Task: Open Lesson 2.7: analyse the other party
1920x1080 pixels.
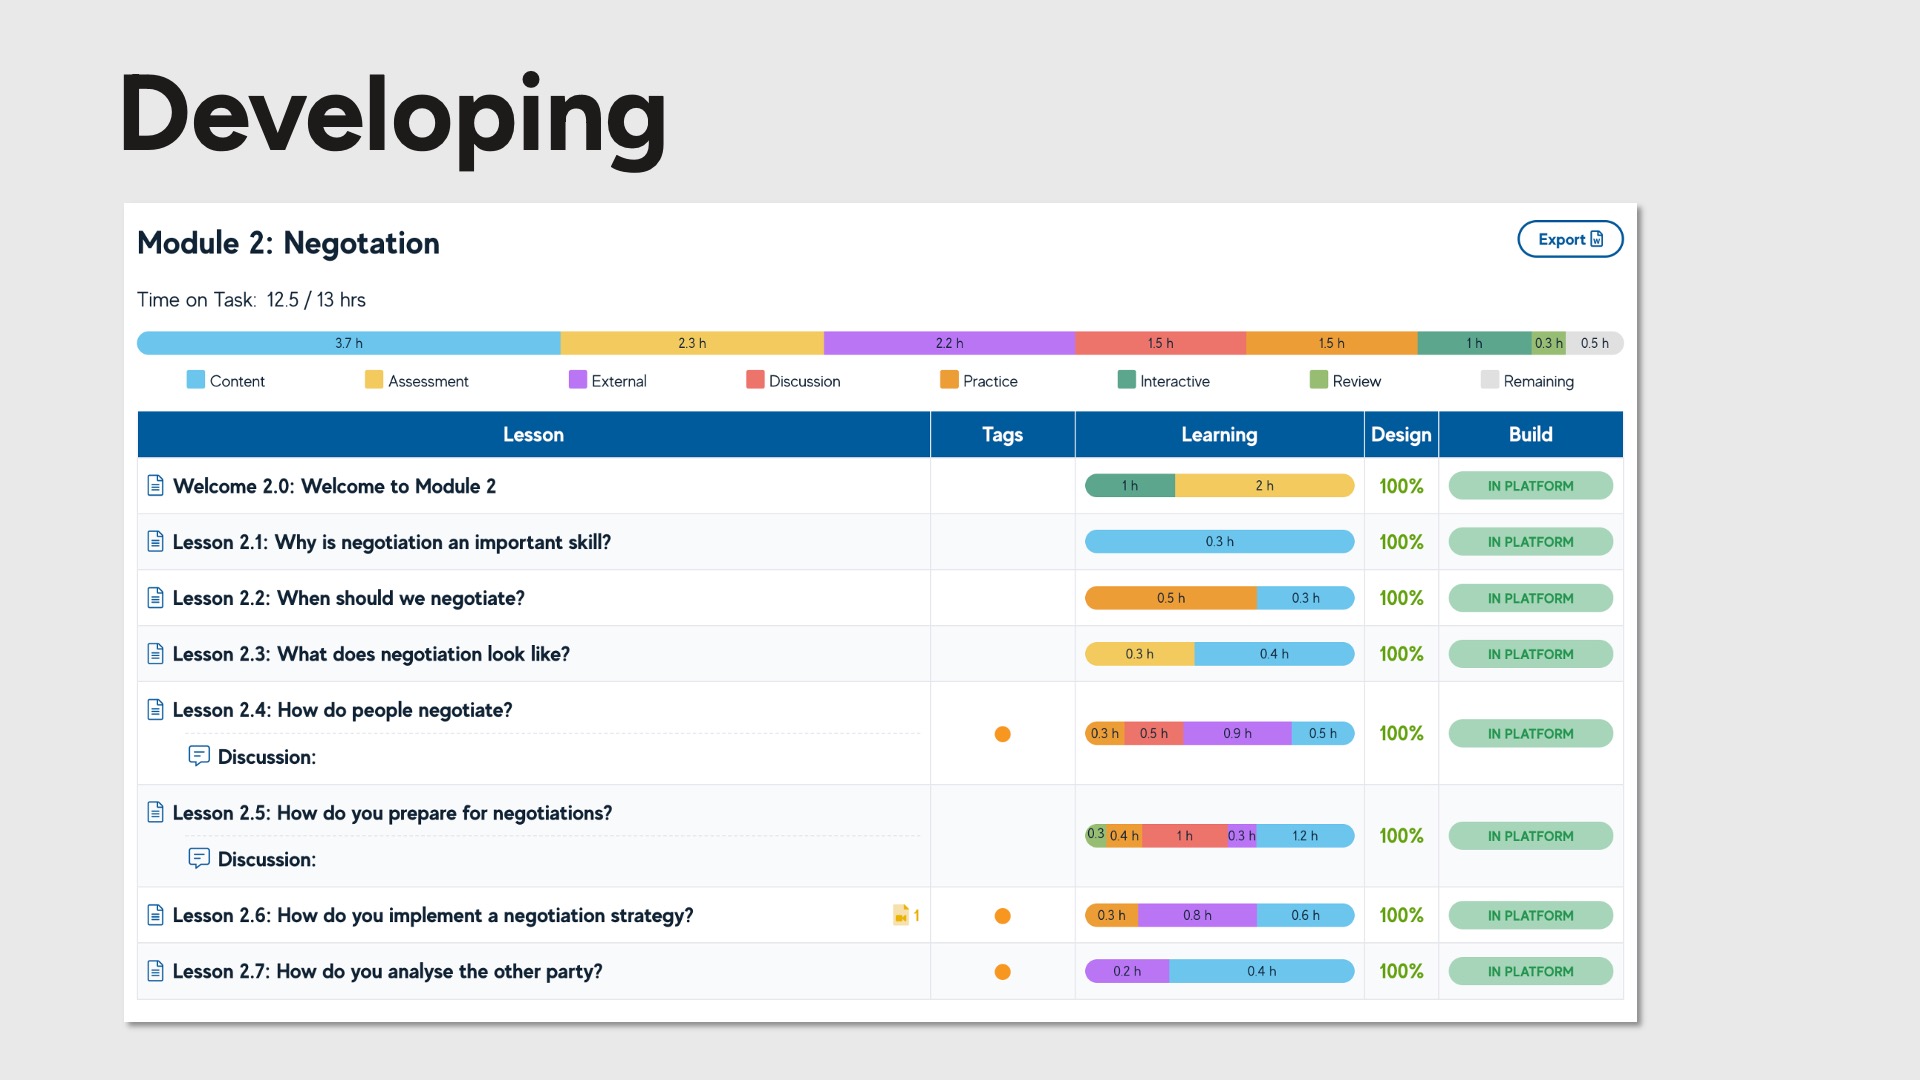Action: point(387,971)
